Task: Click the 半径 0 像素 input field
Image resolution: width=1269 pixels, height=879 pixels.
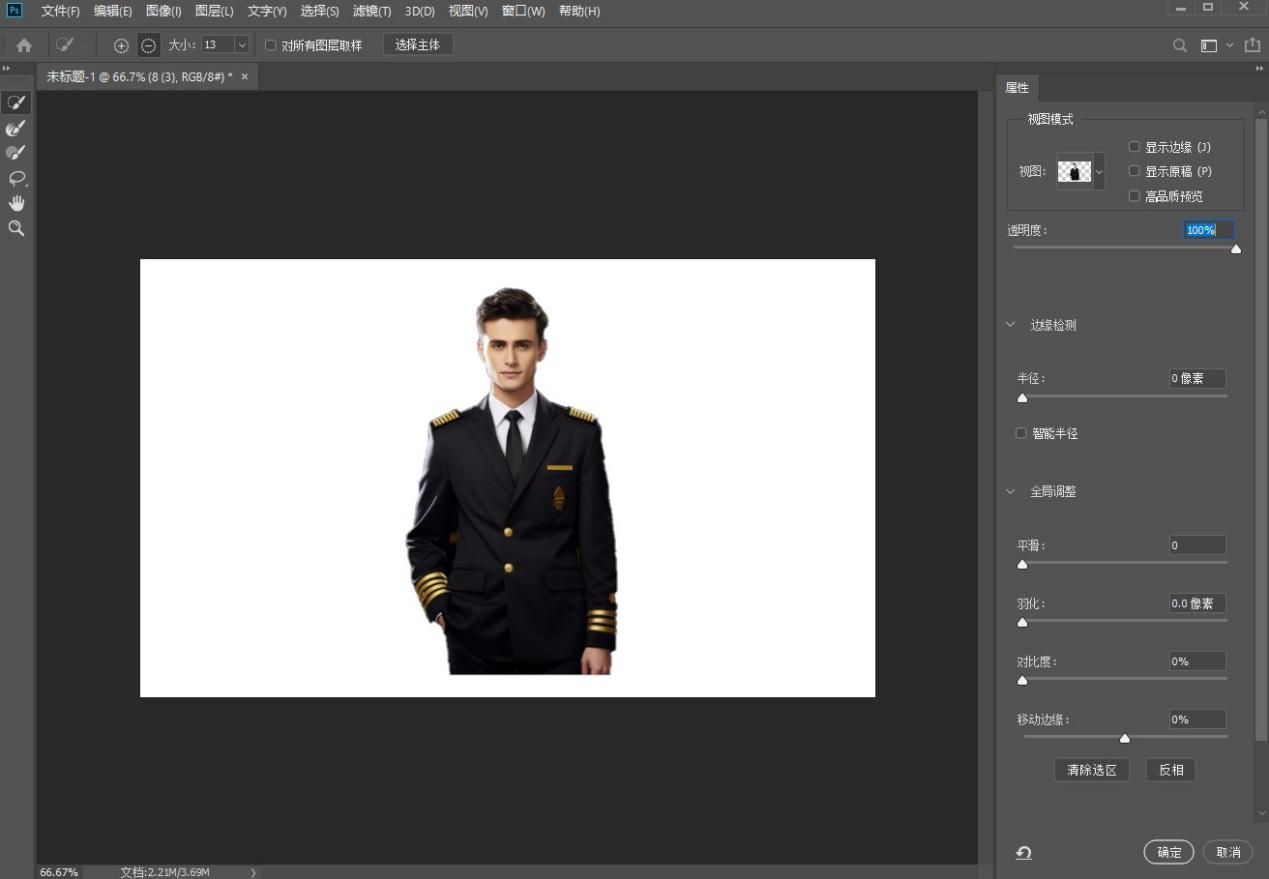Action: pos(1197,379)
